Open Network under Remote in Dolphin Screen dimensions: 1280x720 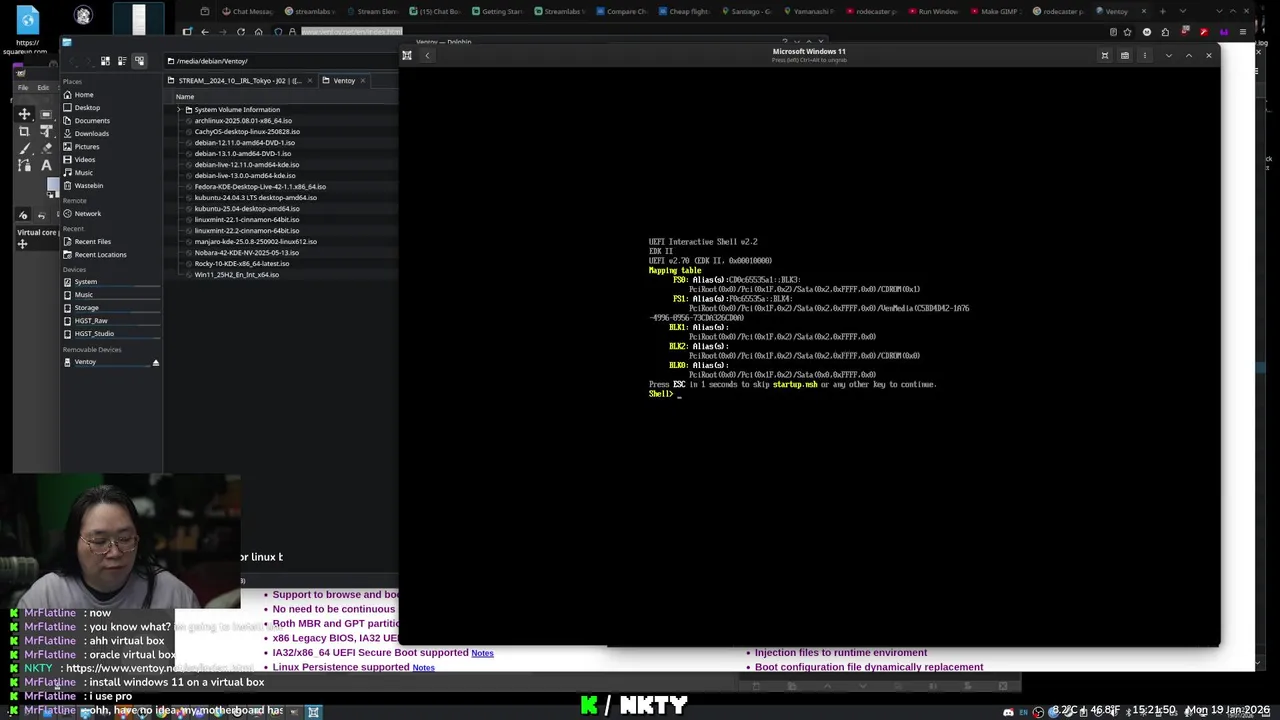pos(87,214)
